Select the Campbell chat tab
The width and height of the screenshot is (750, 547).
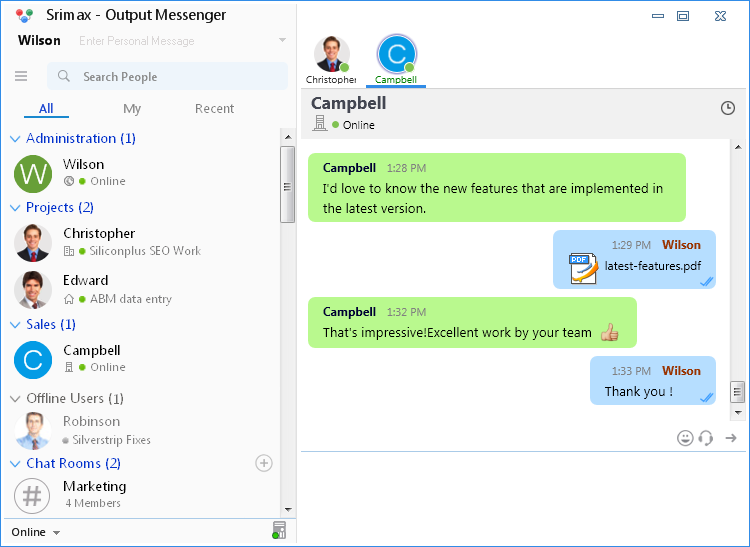coord(396,60)
